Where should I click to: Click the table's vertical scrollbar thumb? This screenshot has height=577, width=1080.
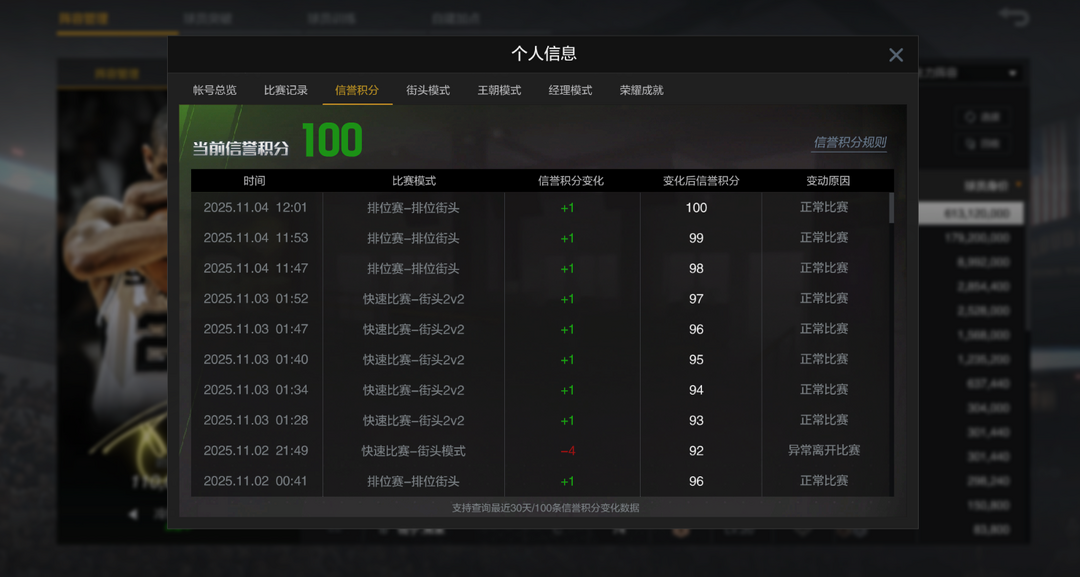tap(891, 208)
